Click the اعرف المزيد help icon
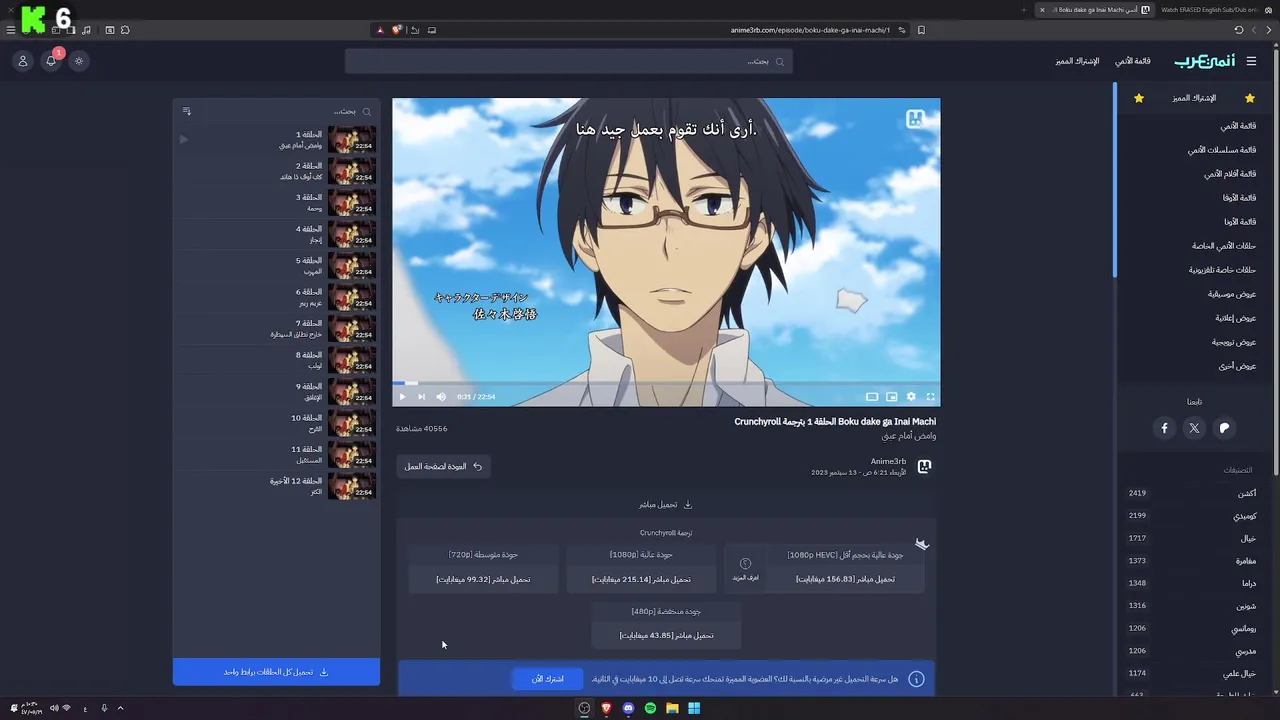Screen dimensions: 1280x720 (x=745, y=569)
